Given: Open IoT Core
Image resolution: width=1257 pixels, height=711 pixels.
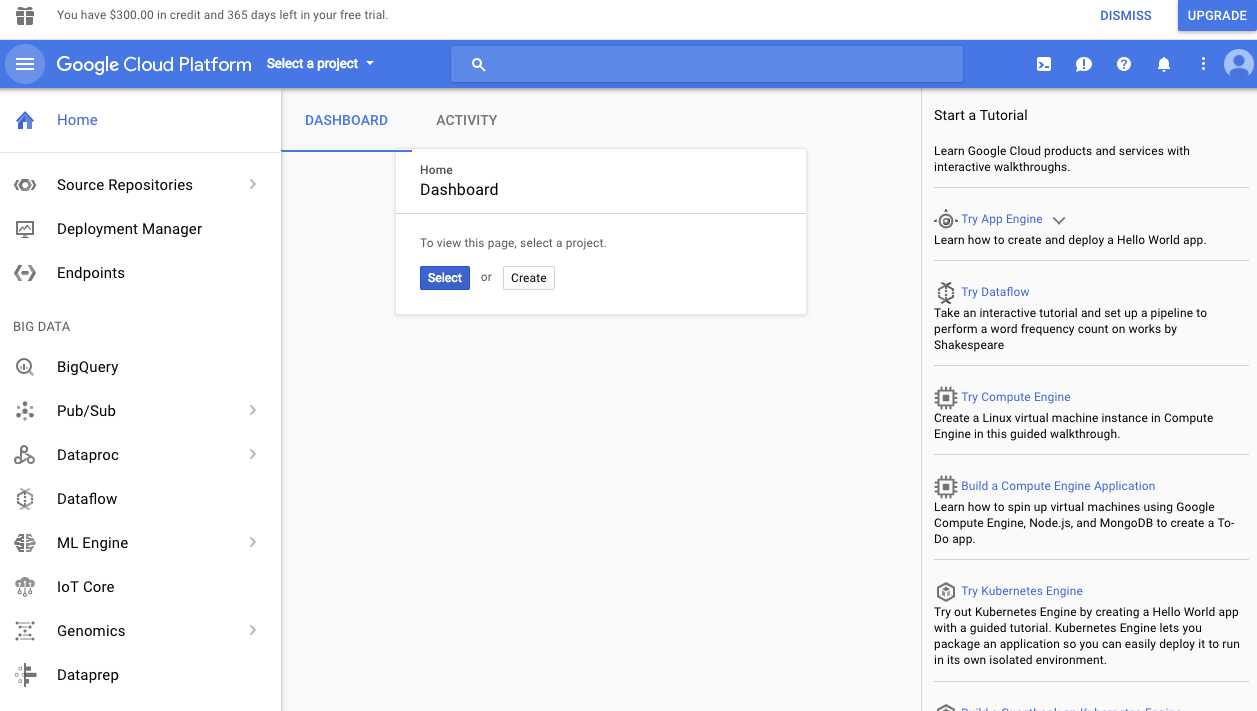Looking at the screenshot, I should [85, 587].
